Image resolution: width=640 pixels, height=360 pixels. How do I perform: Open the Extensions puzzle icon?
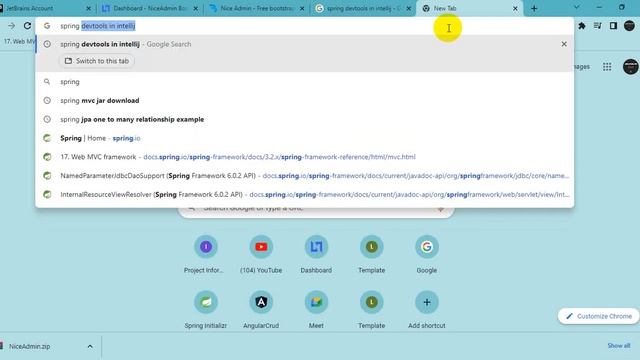582,26
